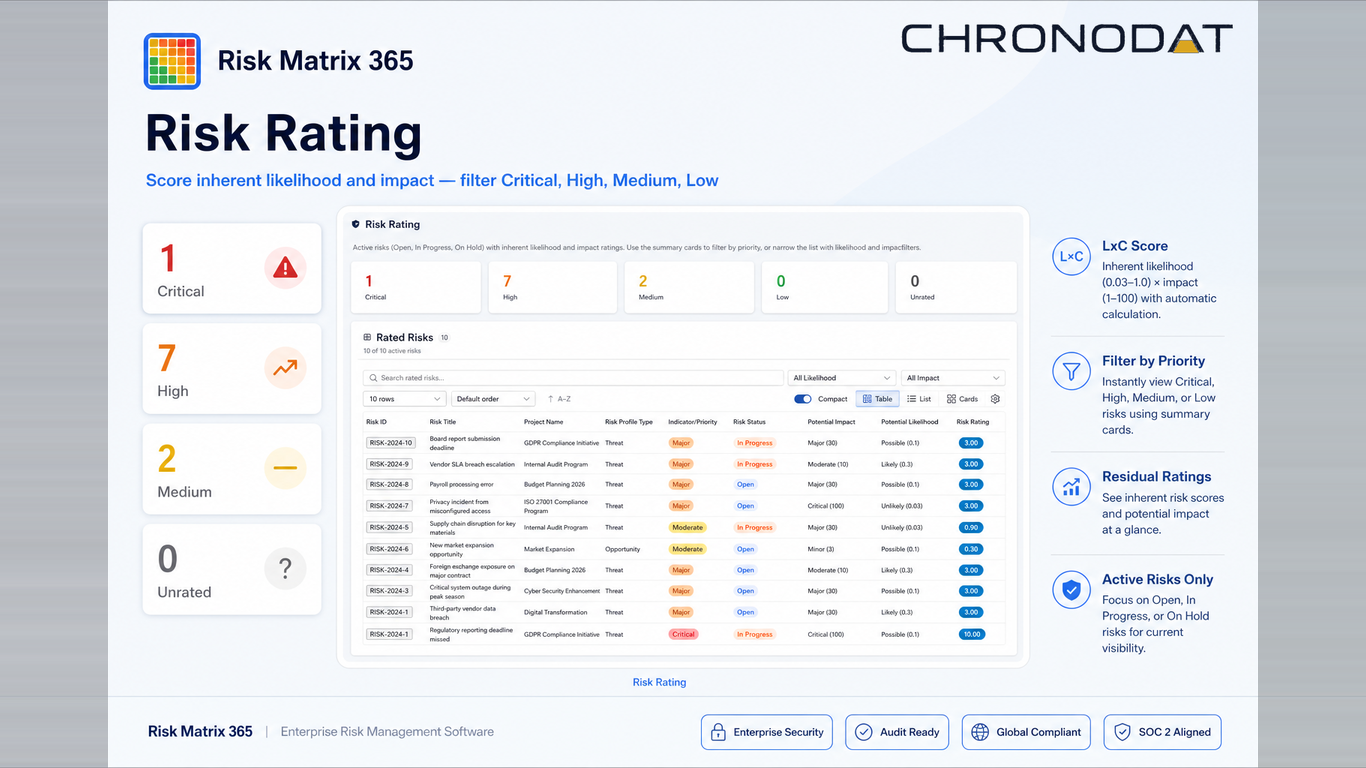Open the All Likelihood dropdown
Image resolution: width=1366 pixels, height=768 pixels.
pyautogui.click(x=842, y=378)
